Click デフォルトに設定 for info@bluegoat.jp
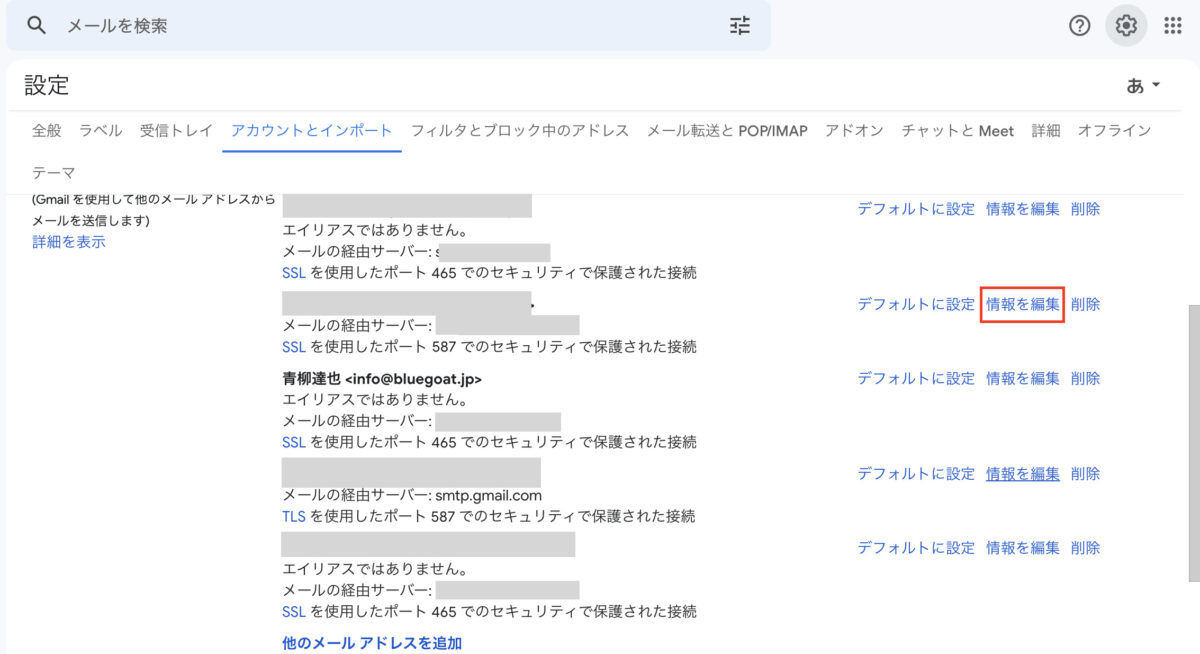The image size is (1200, 654). tap(916, 379)
